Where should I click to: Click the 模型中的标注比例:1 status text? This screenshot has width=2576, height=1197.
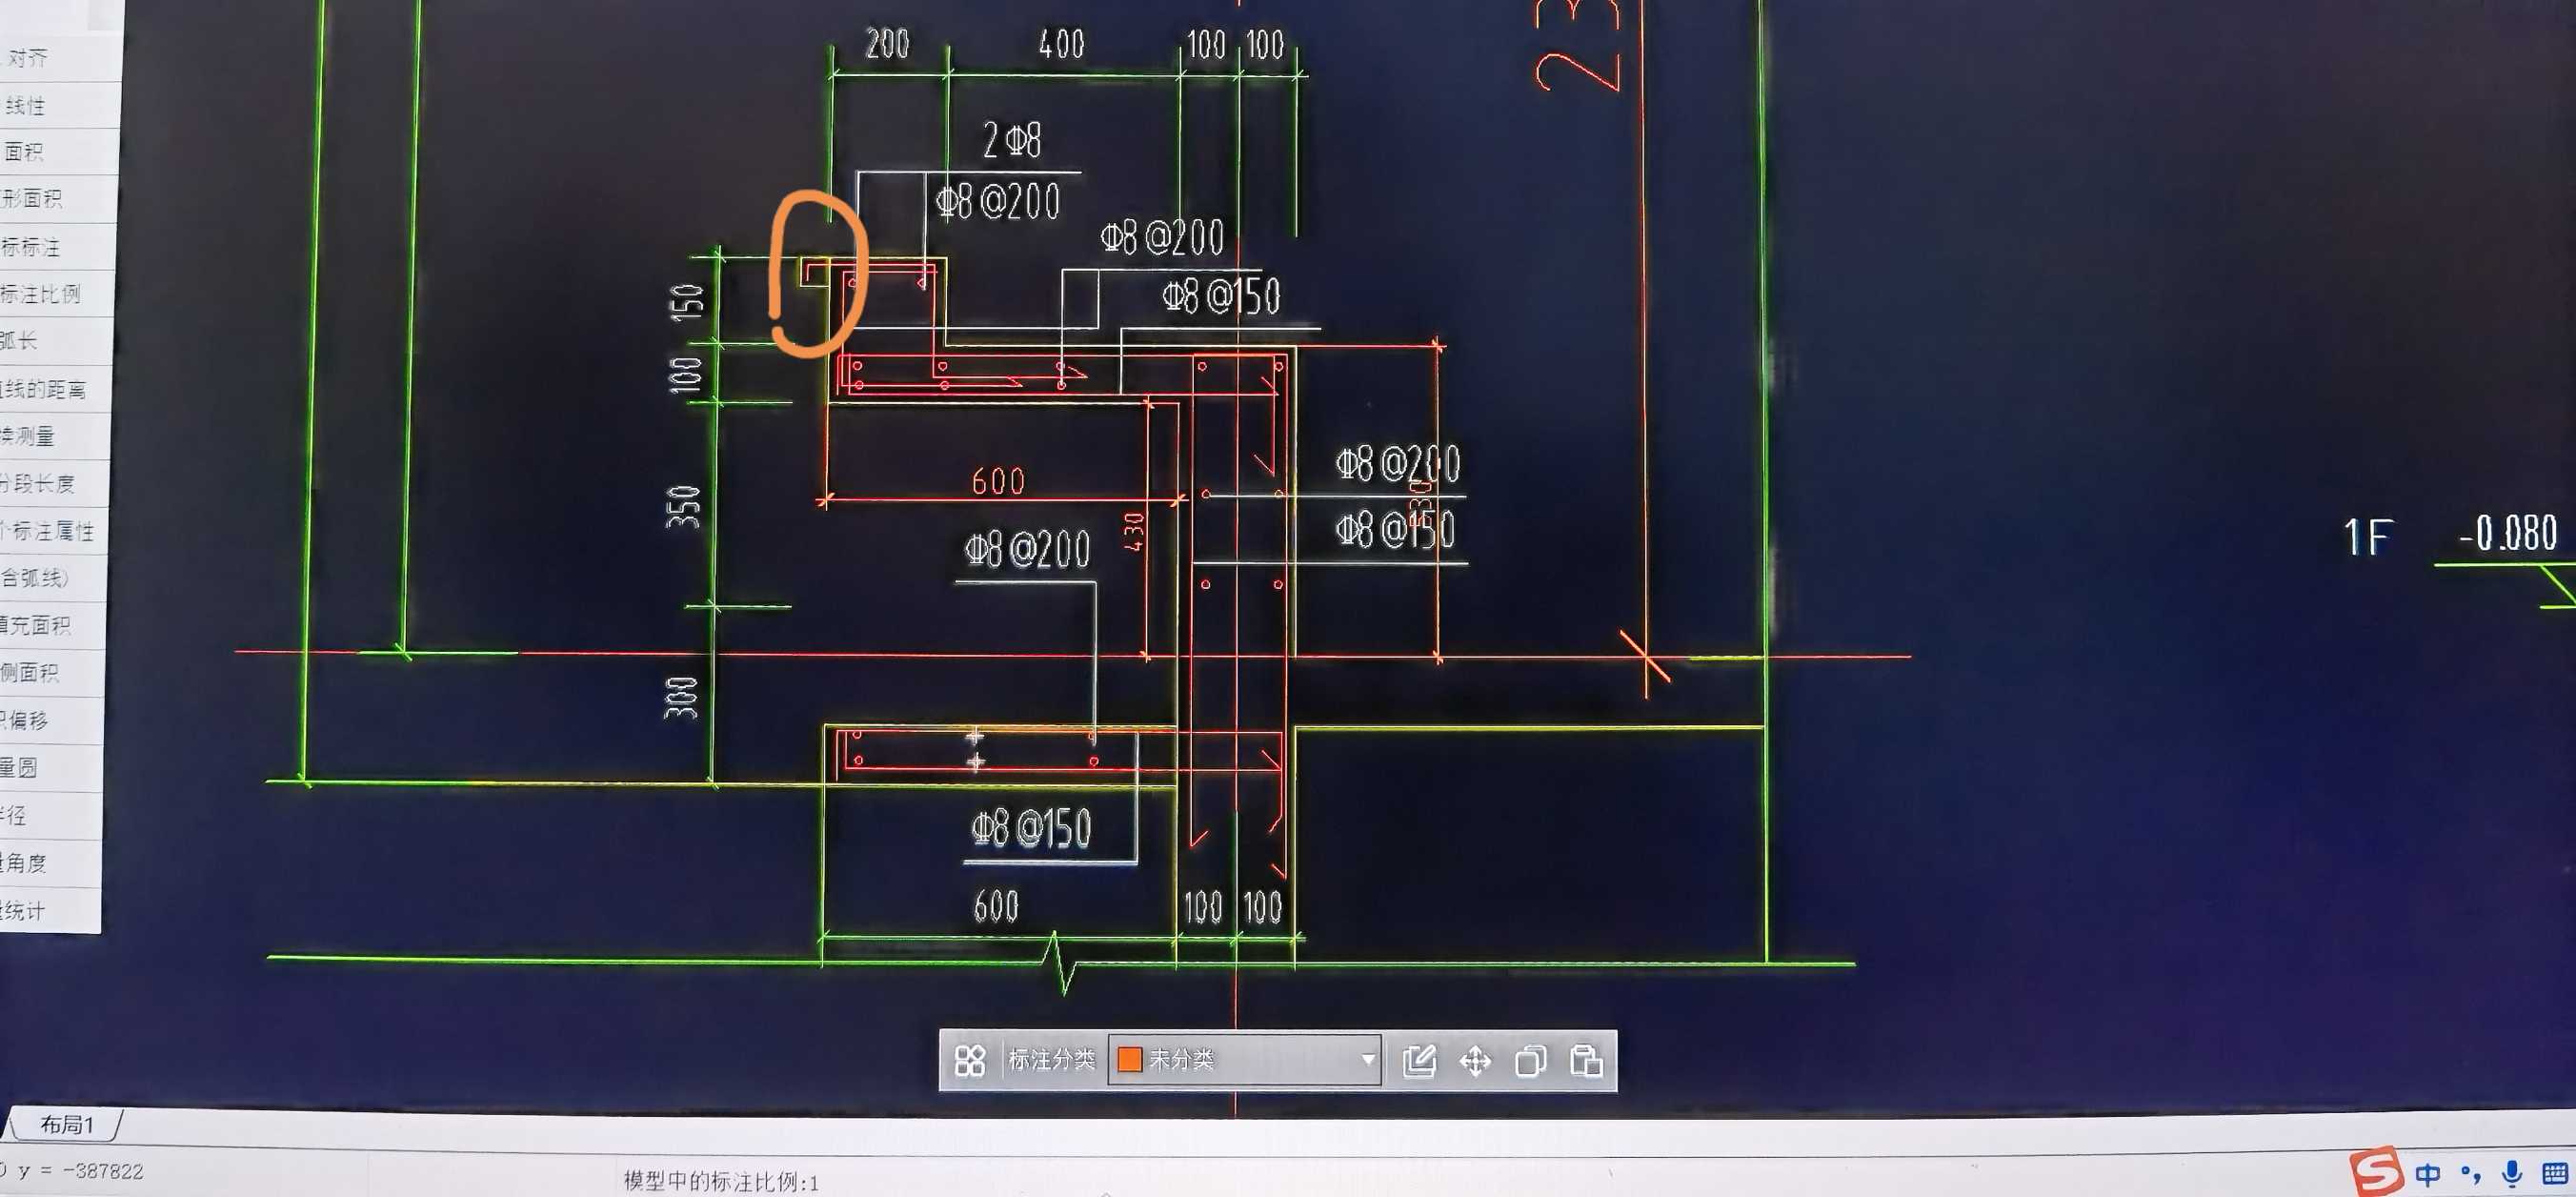(721, 1182)
